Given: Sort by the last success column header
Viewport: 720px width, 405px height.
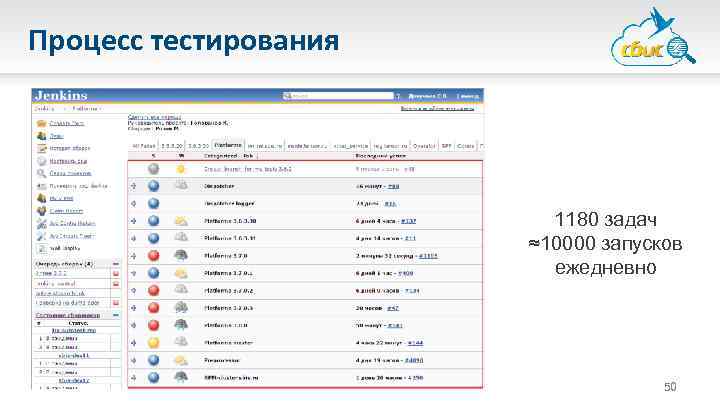Looking at the screenshot, I should 381,156.
